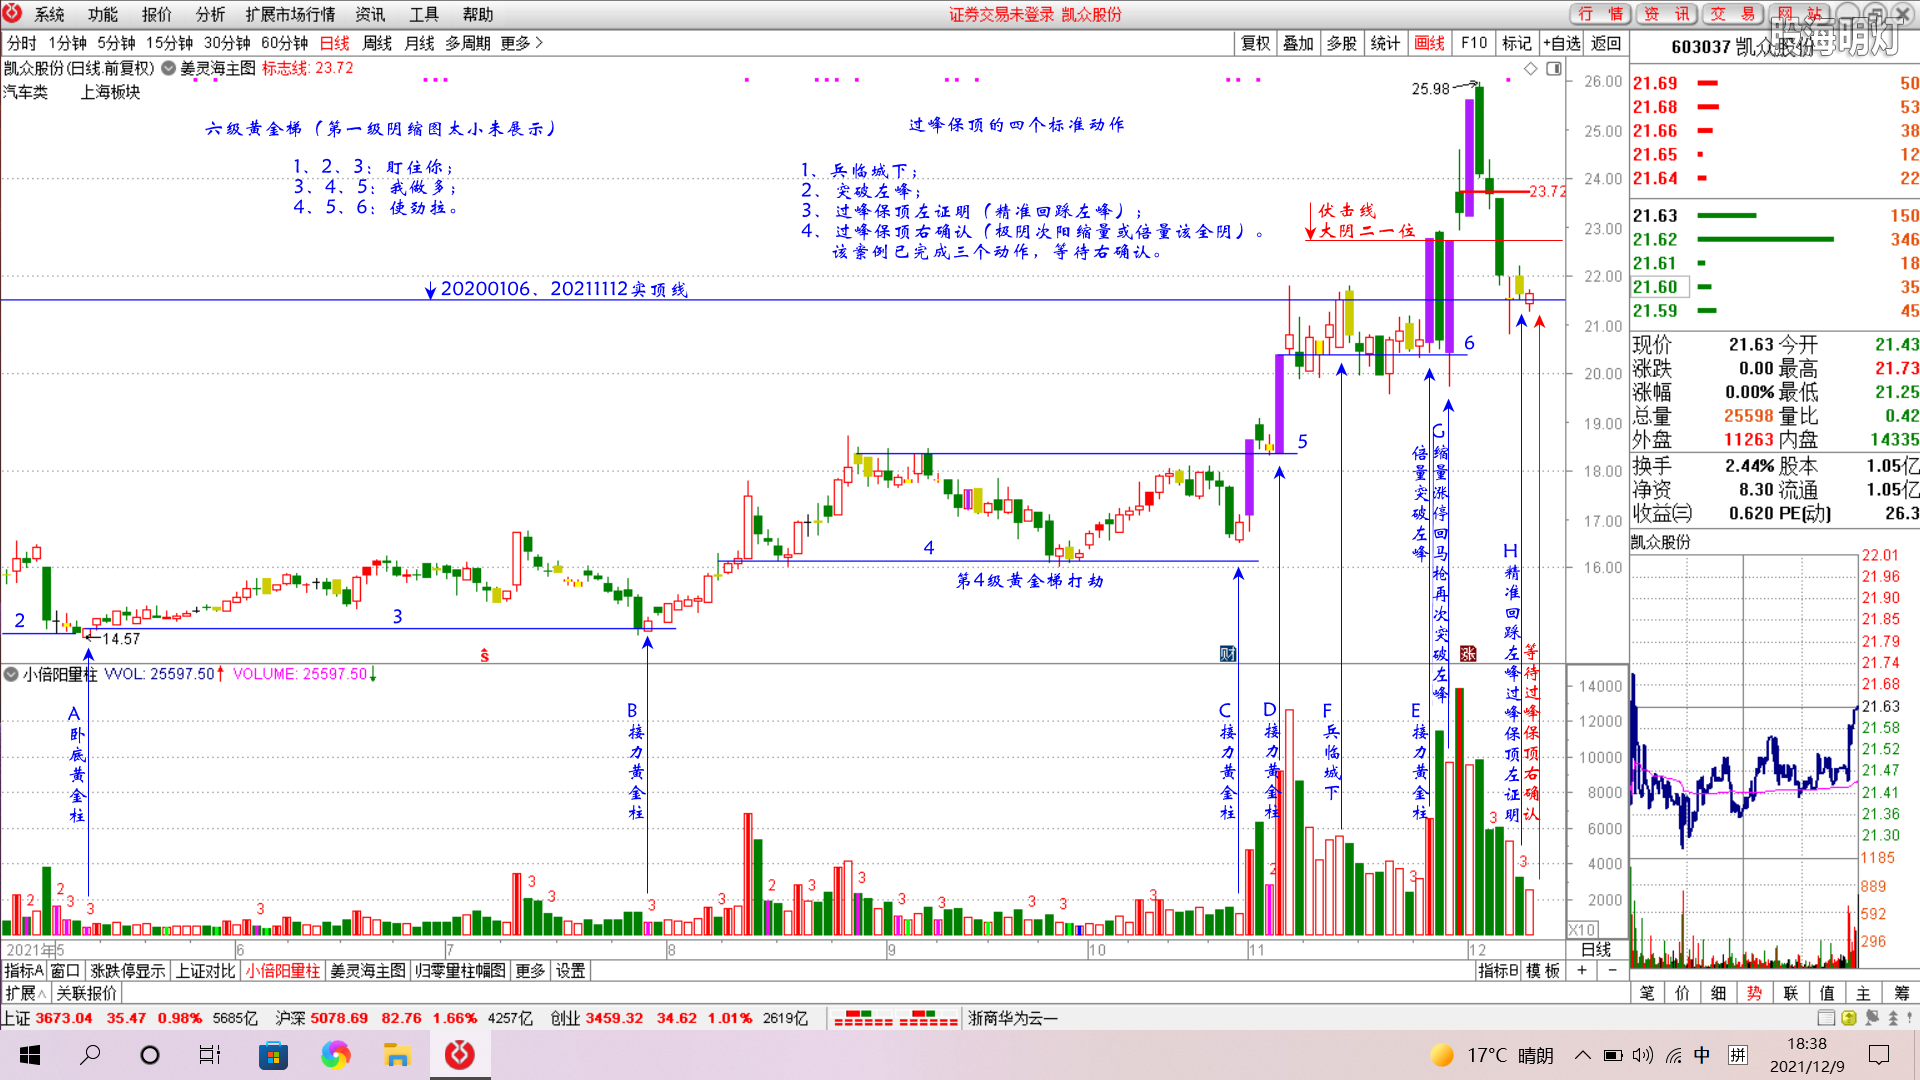Select the 笔 tick tab
1920x1080 pixels.
1647,993
